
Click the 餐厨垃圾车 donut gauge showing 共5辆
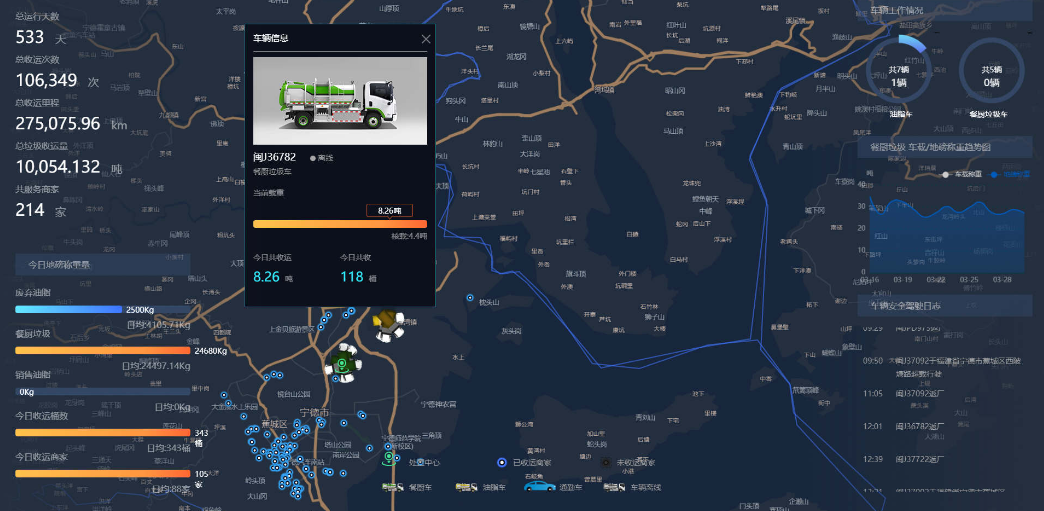pyautogui.click(x=991, y=72)
